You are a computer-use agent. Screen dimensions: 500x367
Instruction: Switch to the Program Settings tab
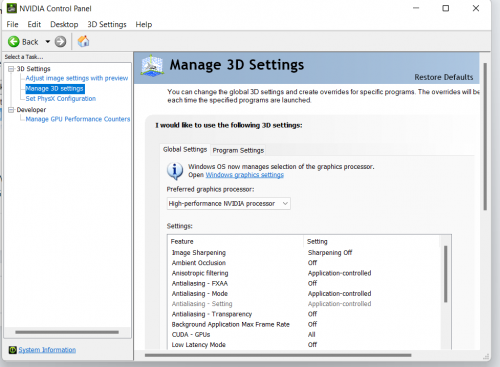pyautogui.click(x=238, y=150)
